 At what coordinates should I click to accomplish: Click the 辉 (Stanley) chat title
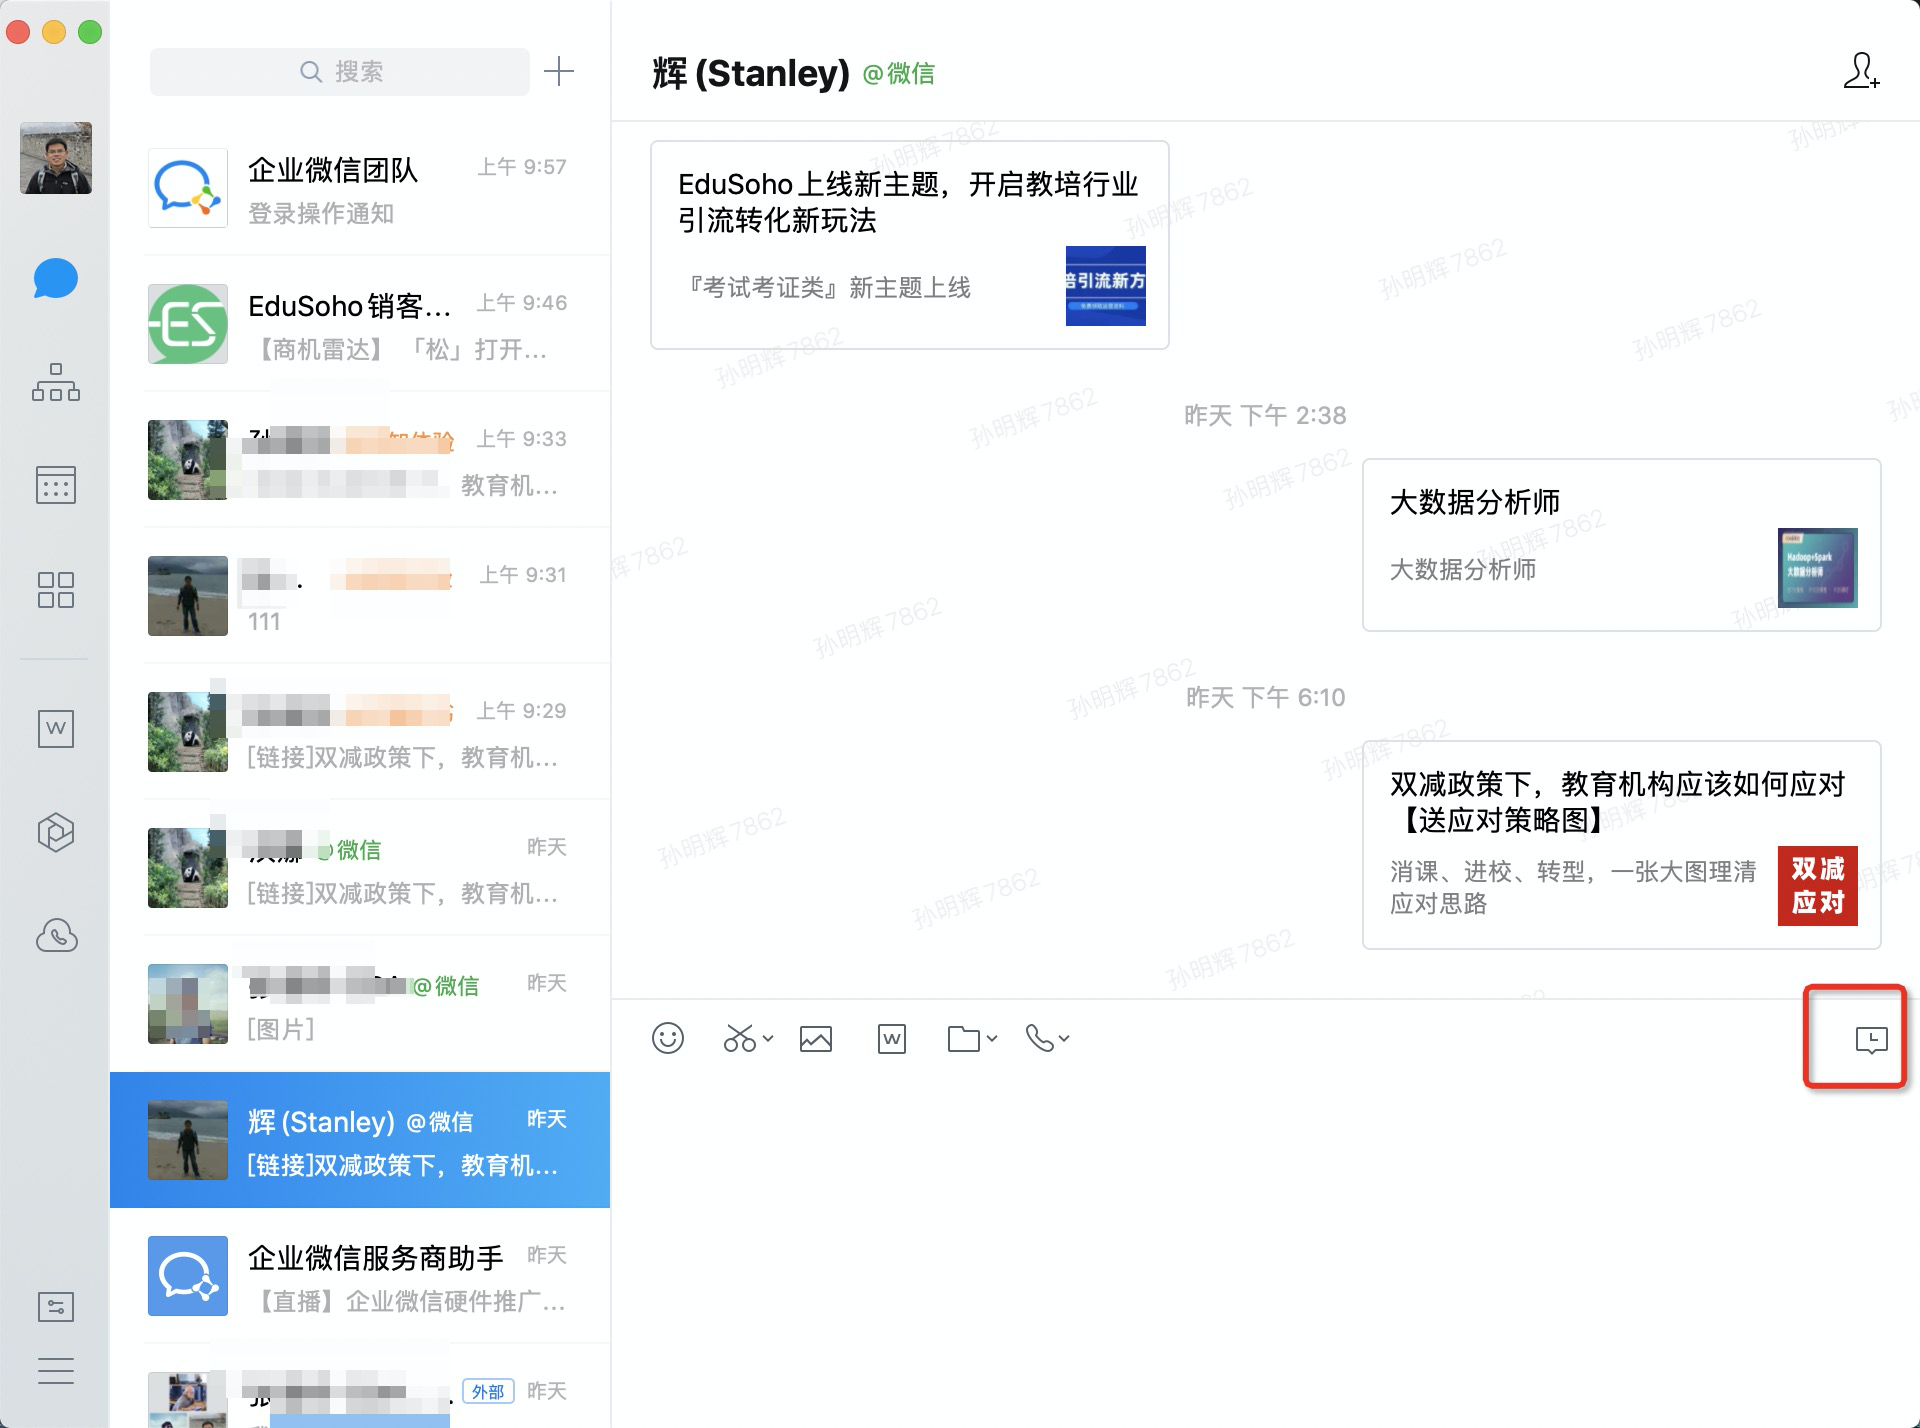point(750,73)
